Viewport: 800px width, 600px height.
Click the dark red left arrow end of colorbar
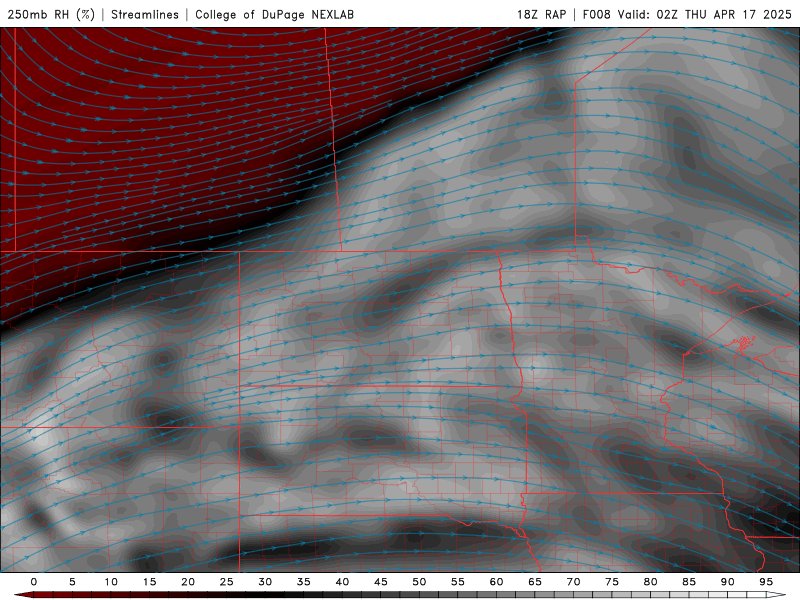(23, 595)
